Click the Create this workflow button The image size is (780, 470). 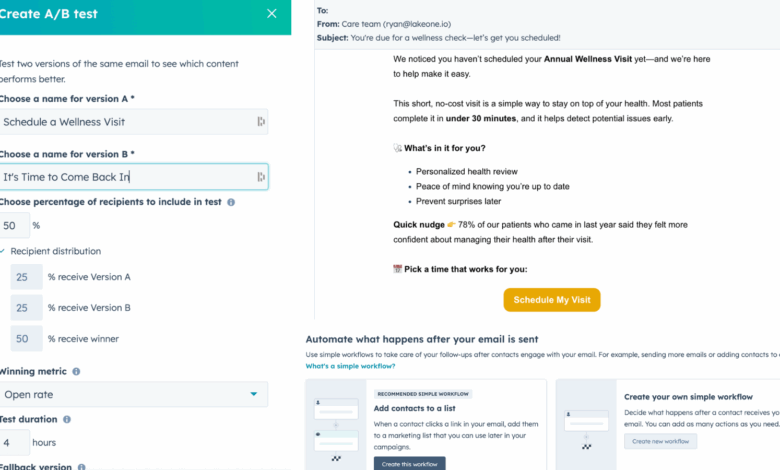pyautogui.click(x=410, y=463)
